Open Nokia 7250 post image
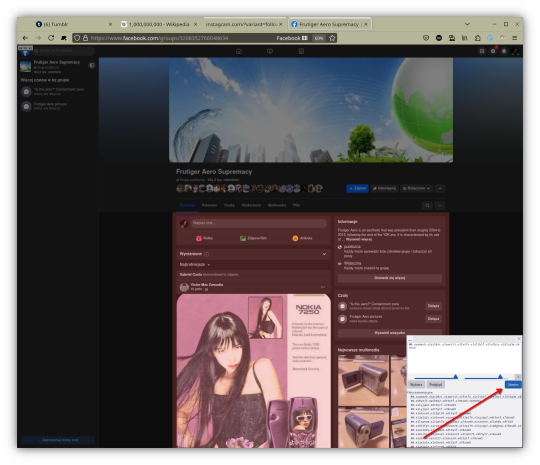The width and height of the screenshot is (540, 465). [253, 371]
